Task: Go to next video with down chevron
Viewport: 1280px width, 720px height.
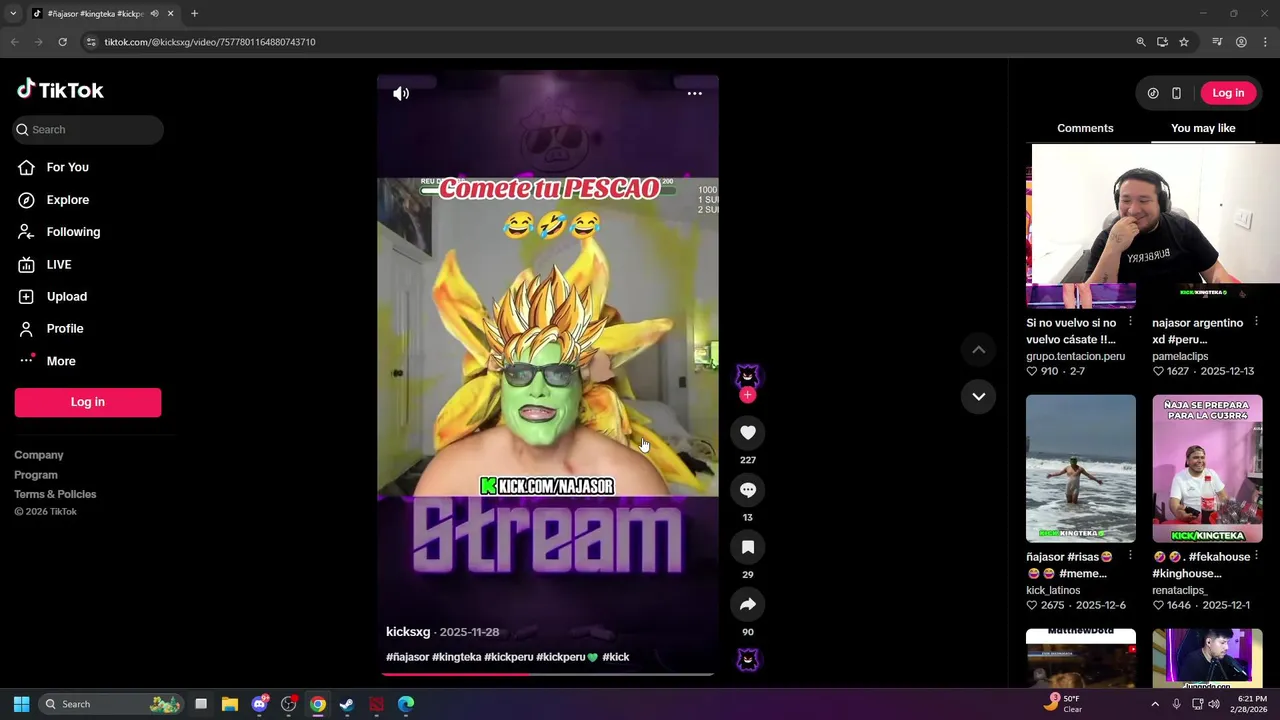Action: coord(979,396)
